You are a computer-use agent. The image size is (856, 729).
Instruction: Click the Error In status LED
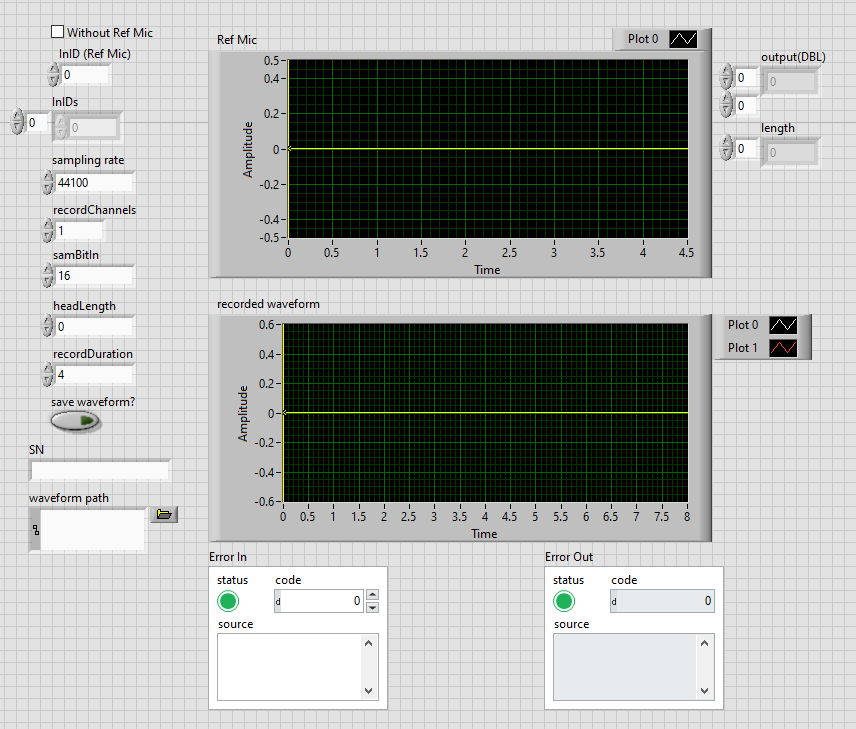click(x=228, y=601)
